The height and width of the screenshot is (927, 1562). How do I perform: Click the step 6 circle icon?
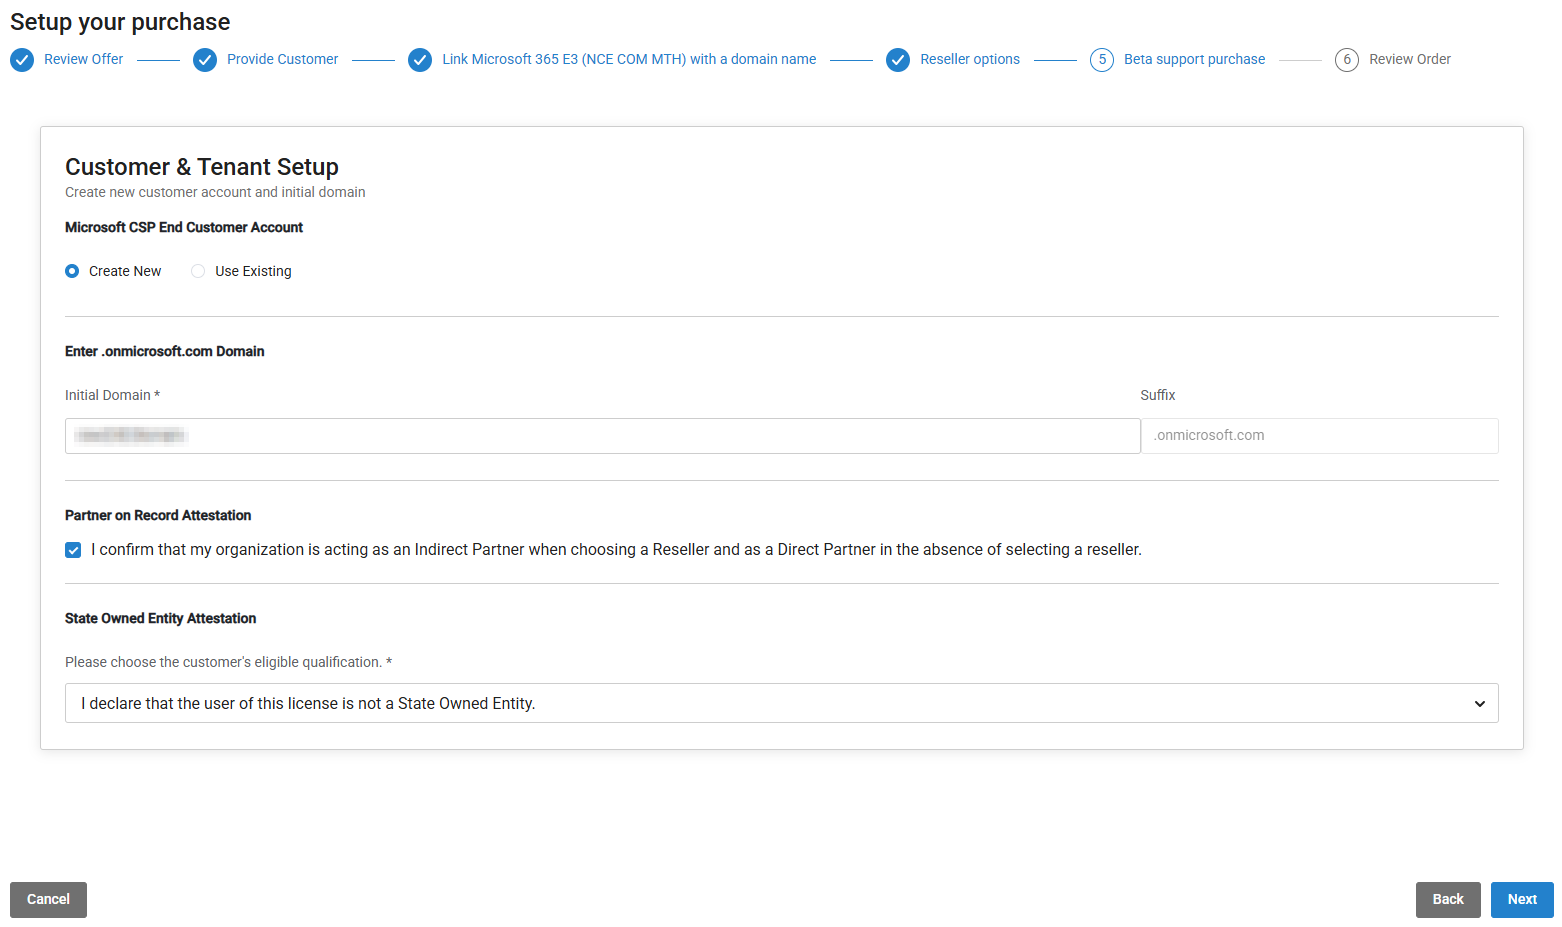click(x=1347, y=60)
